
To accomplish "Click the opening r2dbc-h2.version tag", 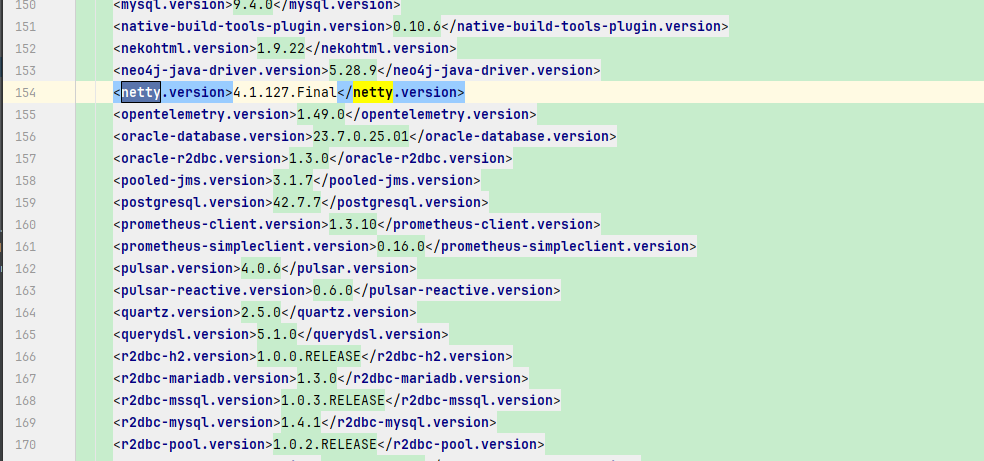I will [185, 356].
